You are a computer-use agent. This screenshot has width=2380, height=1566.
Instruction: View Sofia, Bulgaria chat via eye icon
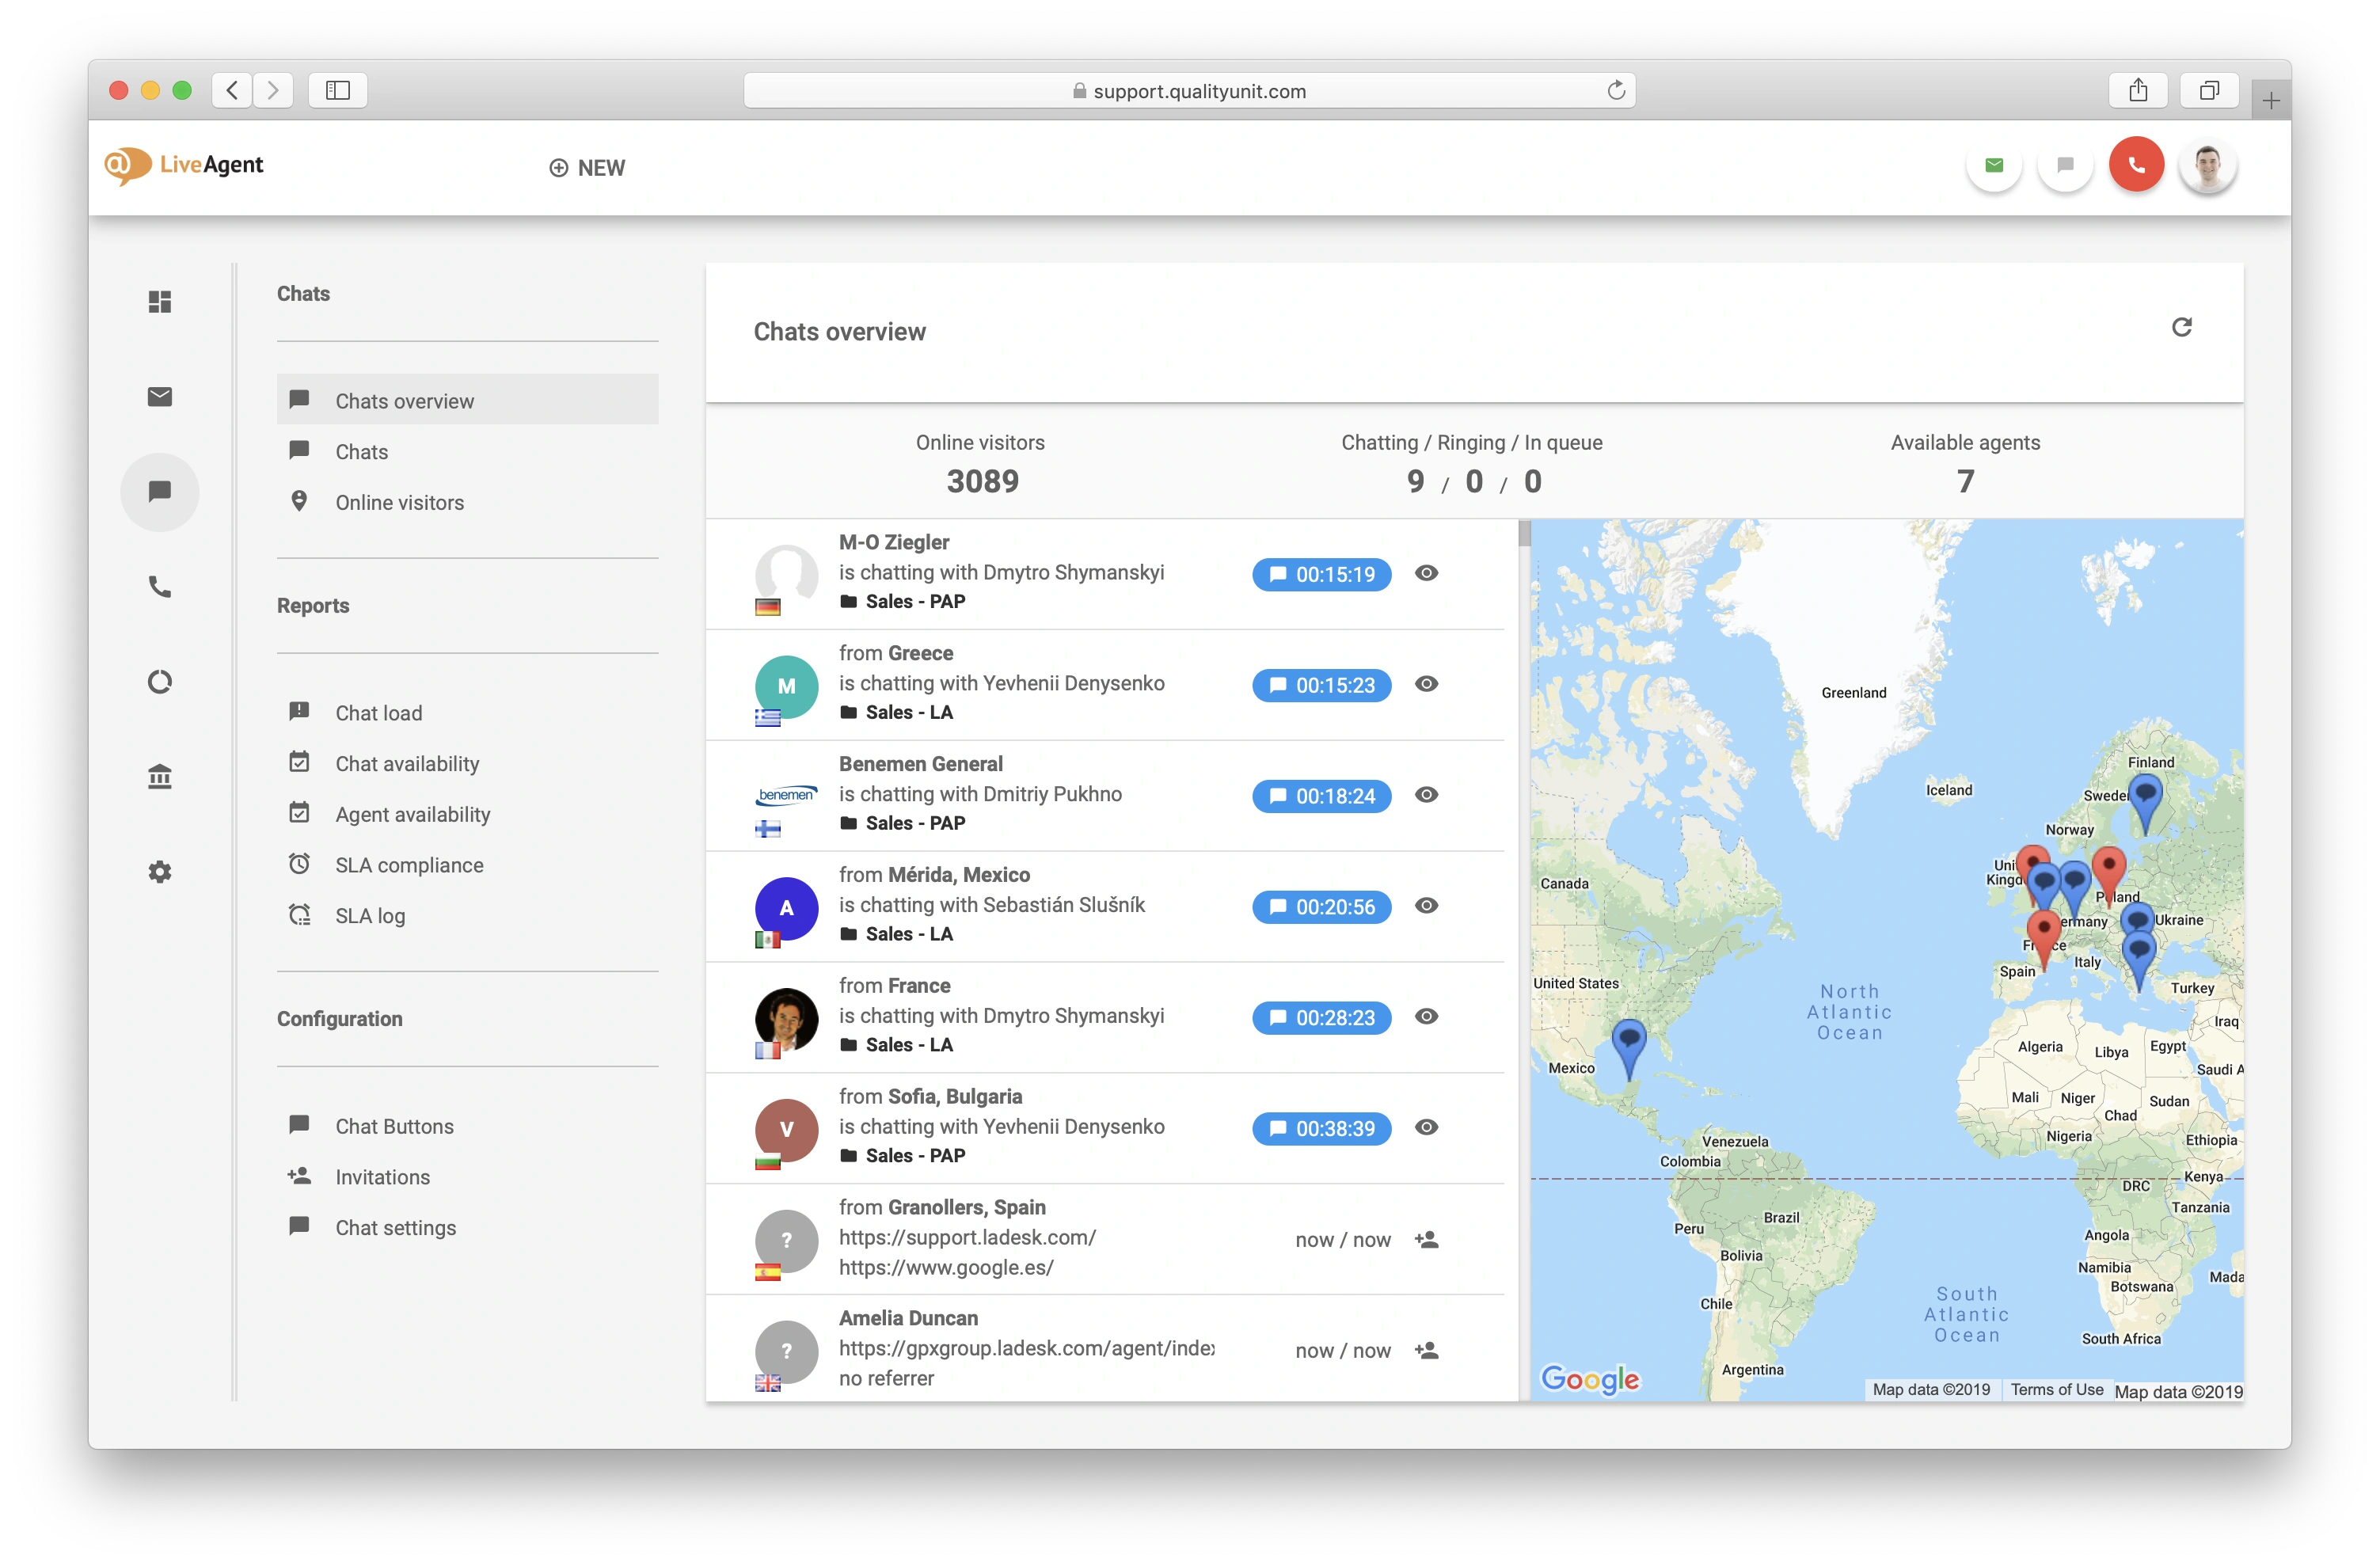pos(1426,1128)
